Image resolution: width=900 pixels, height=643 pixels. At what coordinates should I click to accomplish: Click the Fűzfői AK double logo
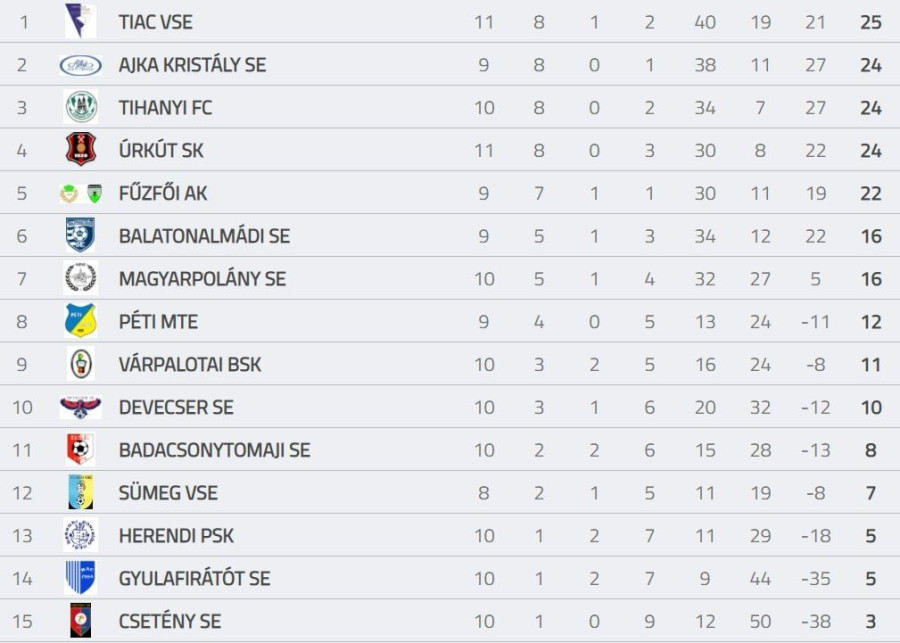(80, 193)
